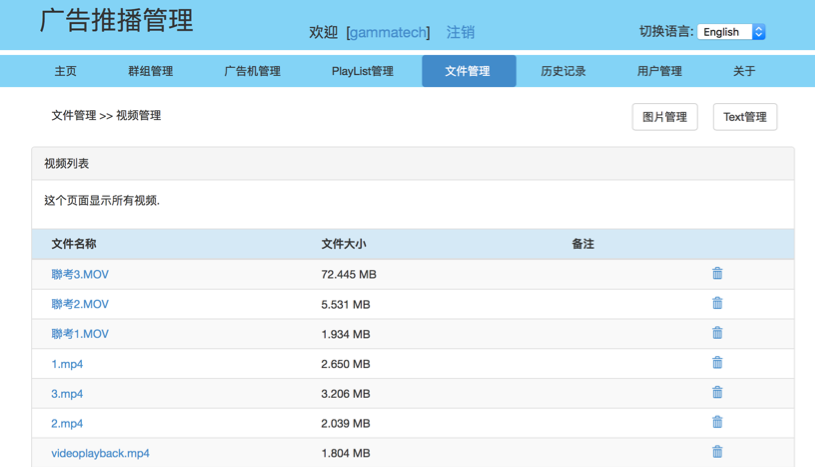The width and height of the screenshot is (815, 467).
Task: Open the language switch dropdown
Action: point(731,32)
